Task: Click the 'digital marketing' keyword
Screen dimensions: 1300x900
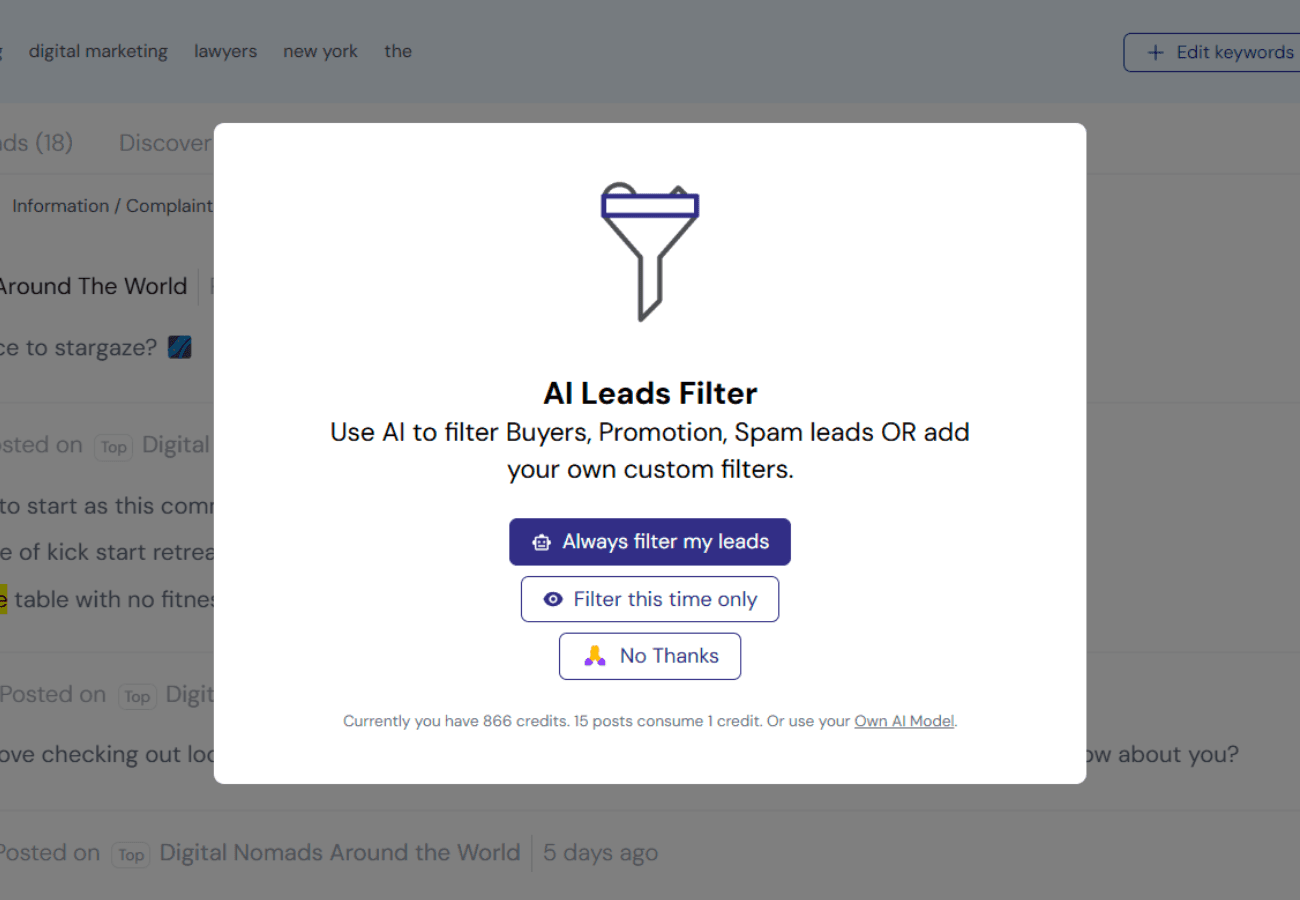Action: (98, 51)
